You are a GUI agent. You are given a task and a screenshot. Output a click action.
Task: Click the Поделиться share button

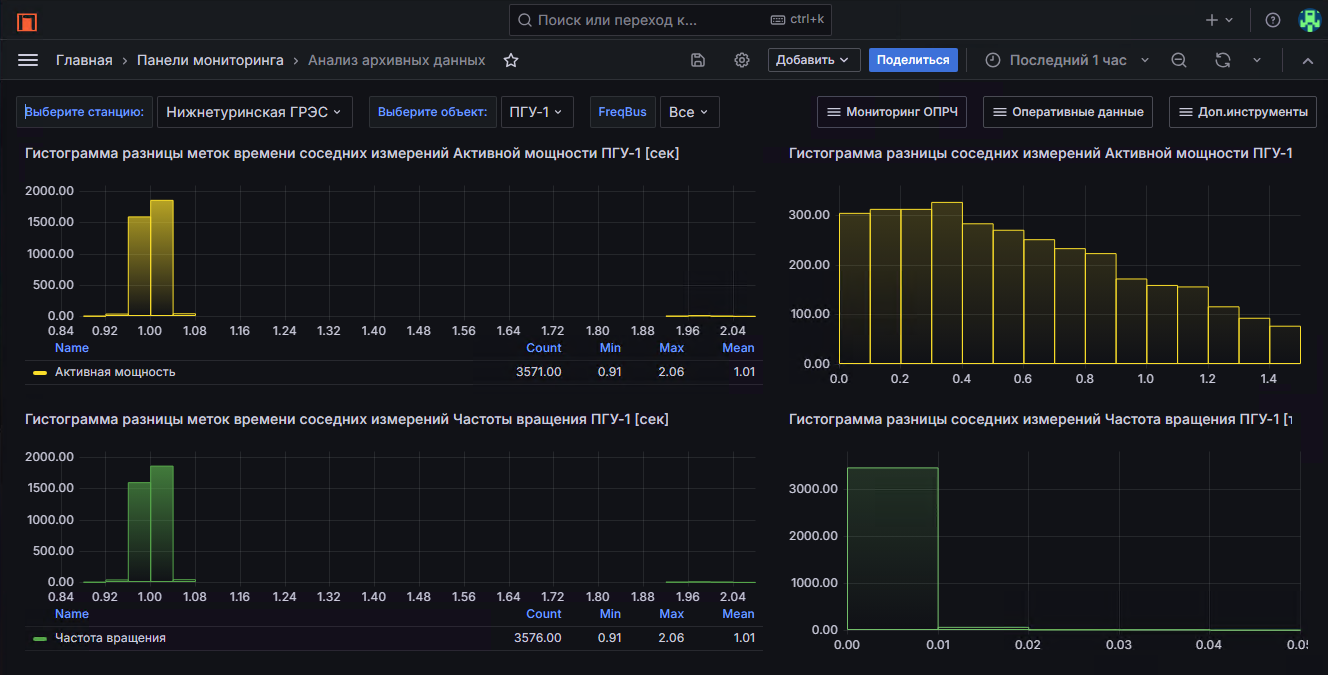[913, 60]
